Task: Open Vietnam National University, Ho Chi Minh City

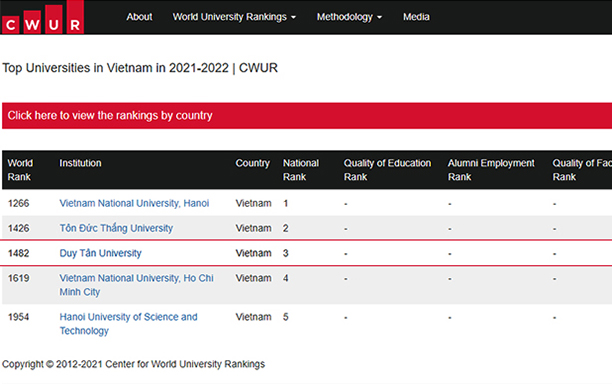Action: [x=136, y=285]
